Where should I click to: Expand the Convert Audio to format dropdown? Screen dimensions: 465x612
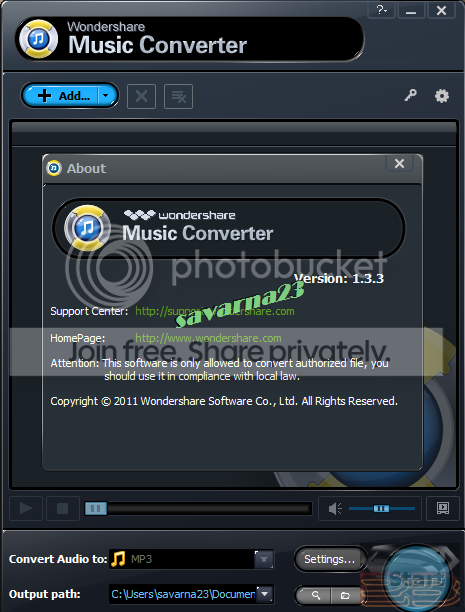click(264, 559)
